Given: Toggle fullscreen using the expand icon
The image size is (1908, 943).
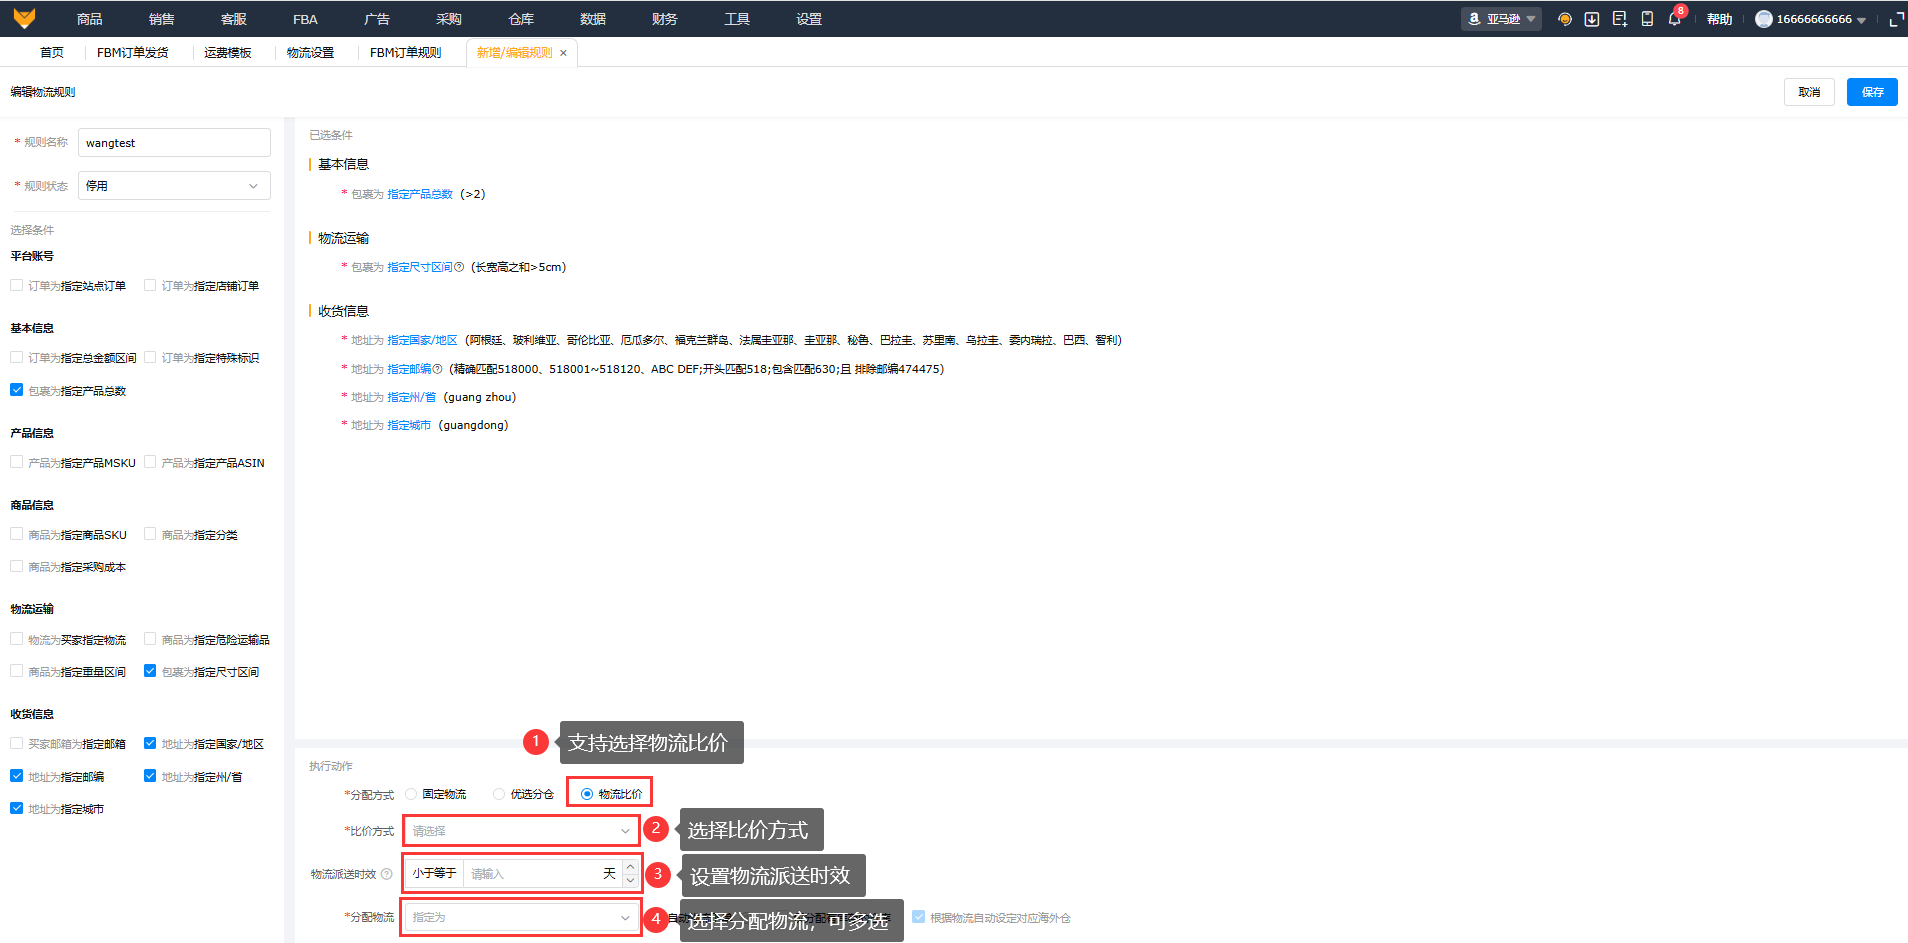Looking at the screenshot, I should (1896, 19).
